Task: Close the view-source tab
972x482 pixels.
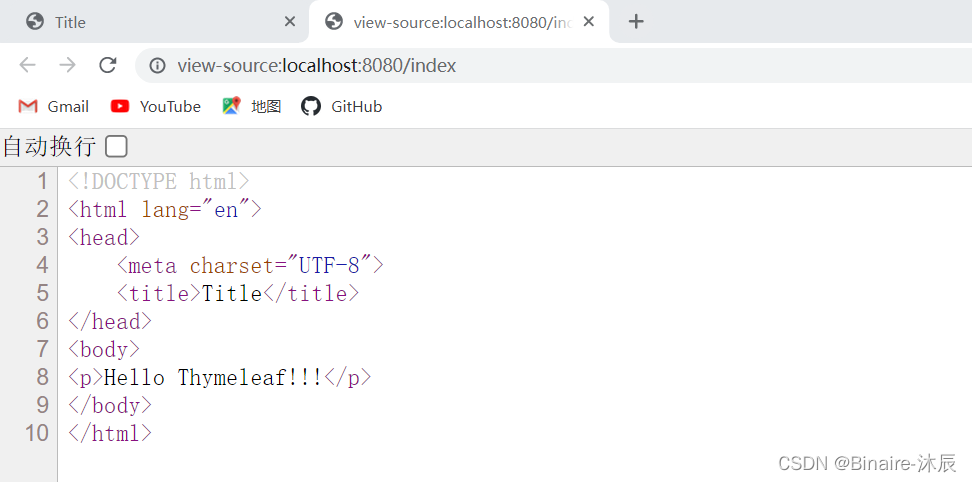Action: pyautogui.click(x=589, y=22)
